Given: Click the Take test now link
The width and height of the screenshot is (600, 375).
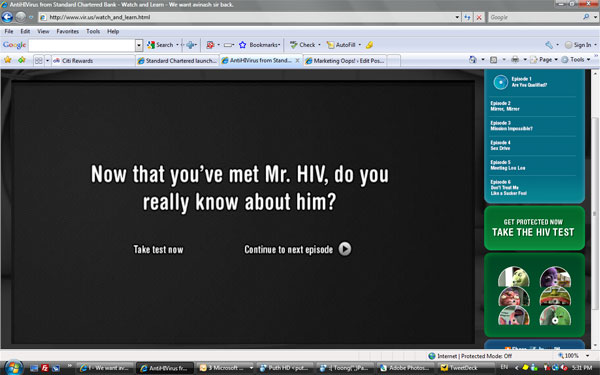Looking at the screenshot, I should [x=158, y=249].
